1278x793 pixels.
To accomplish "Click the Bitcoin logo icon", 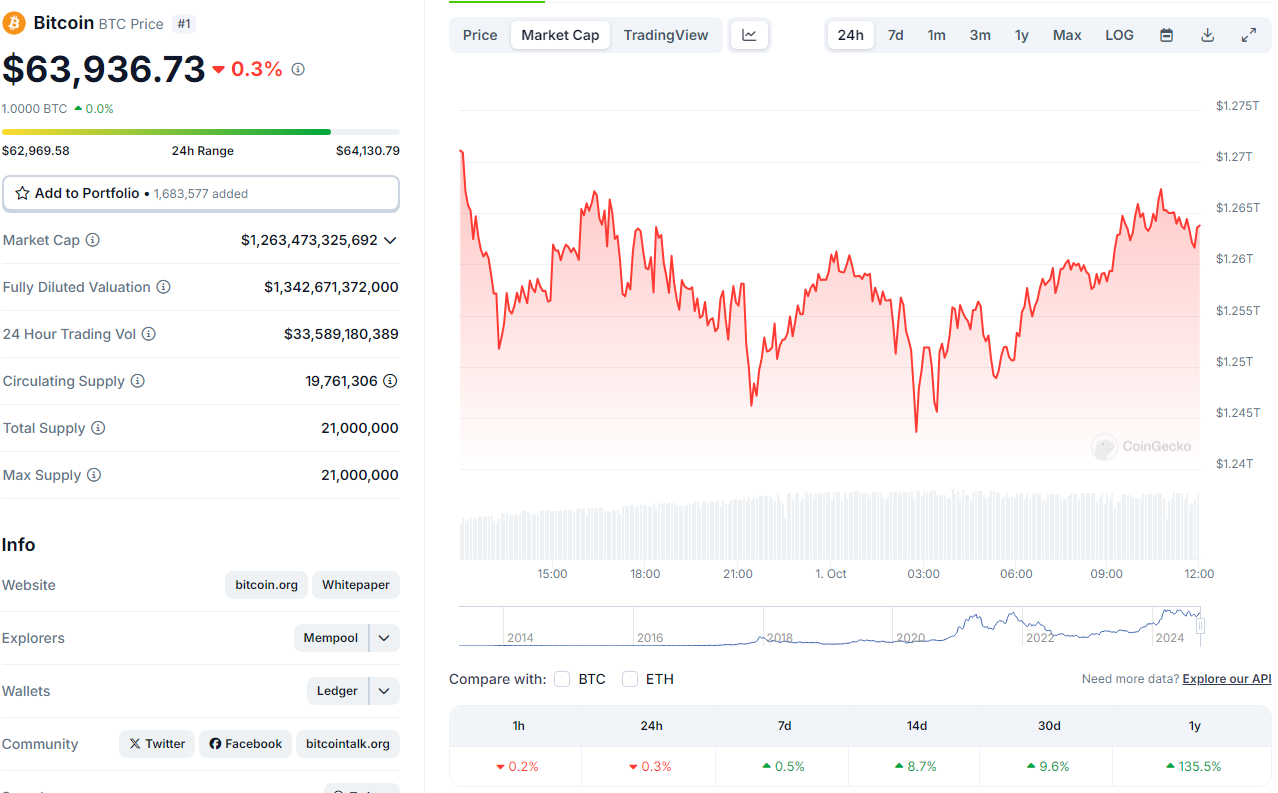I will coord(14,22).
